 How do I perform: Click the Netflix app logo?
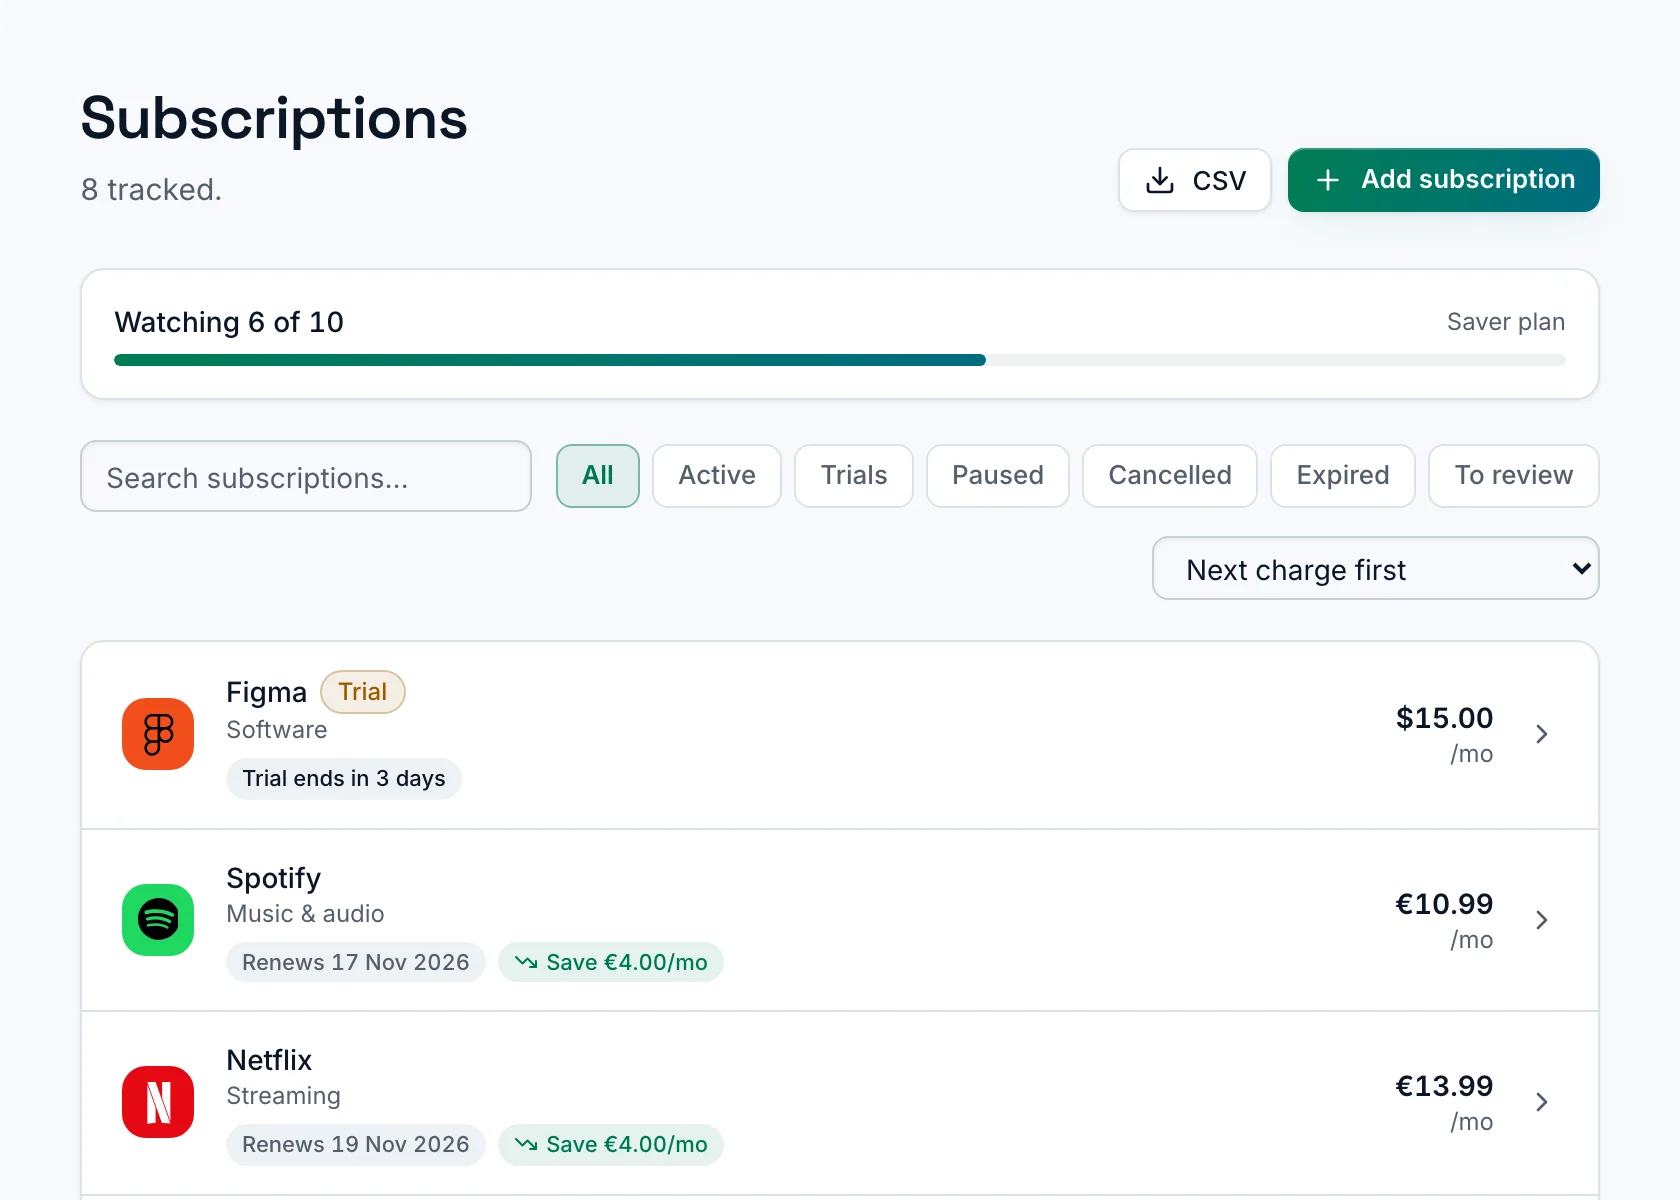pyautogui.click(x=158, y=1102)
